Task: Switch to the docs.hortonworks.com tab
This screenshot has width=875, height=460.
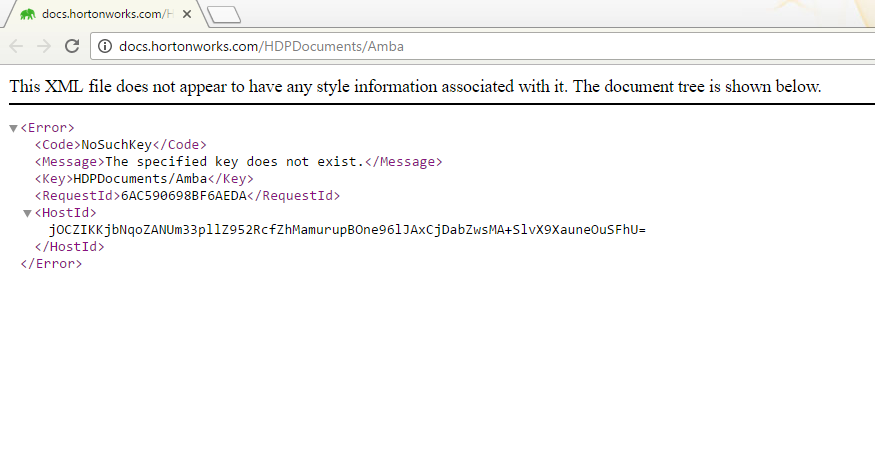Action: [x=106, y=14]
